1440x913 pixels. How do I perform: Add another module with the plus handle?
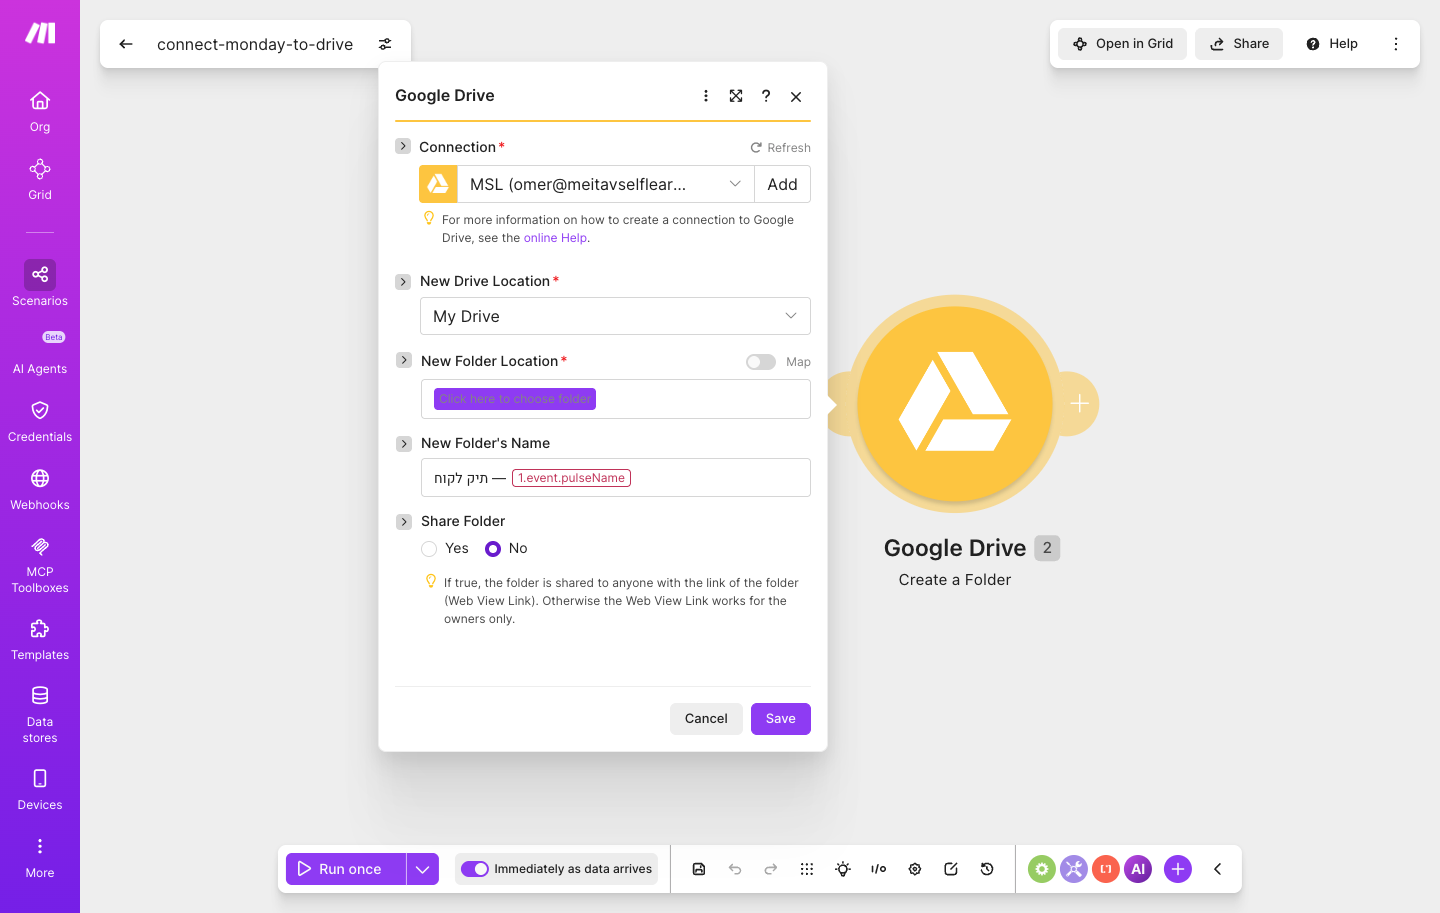tap(1079, 404)
